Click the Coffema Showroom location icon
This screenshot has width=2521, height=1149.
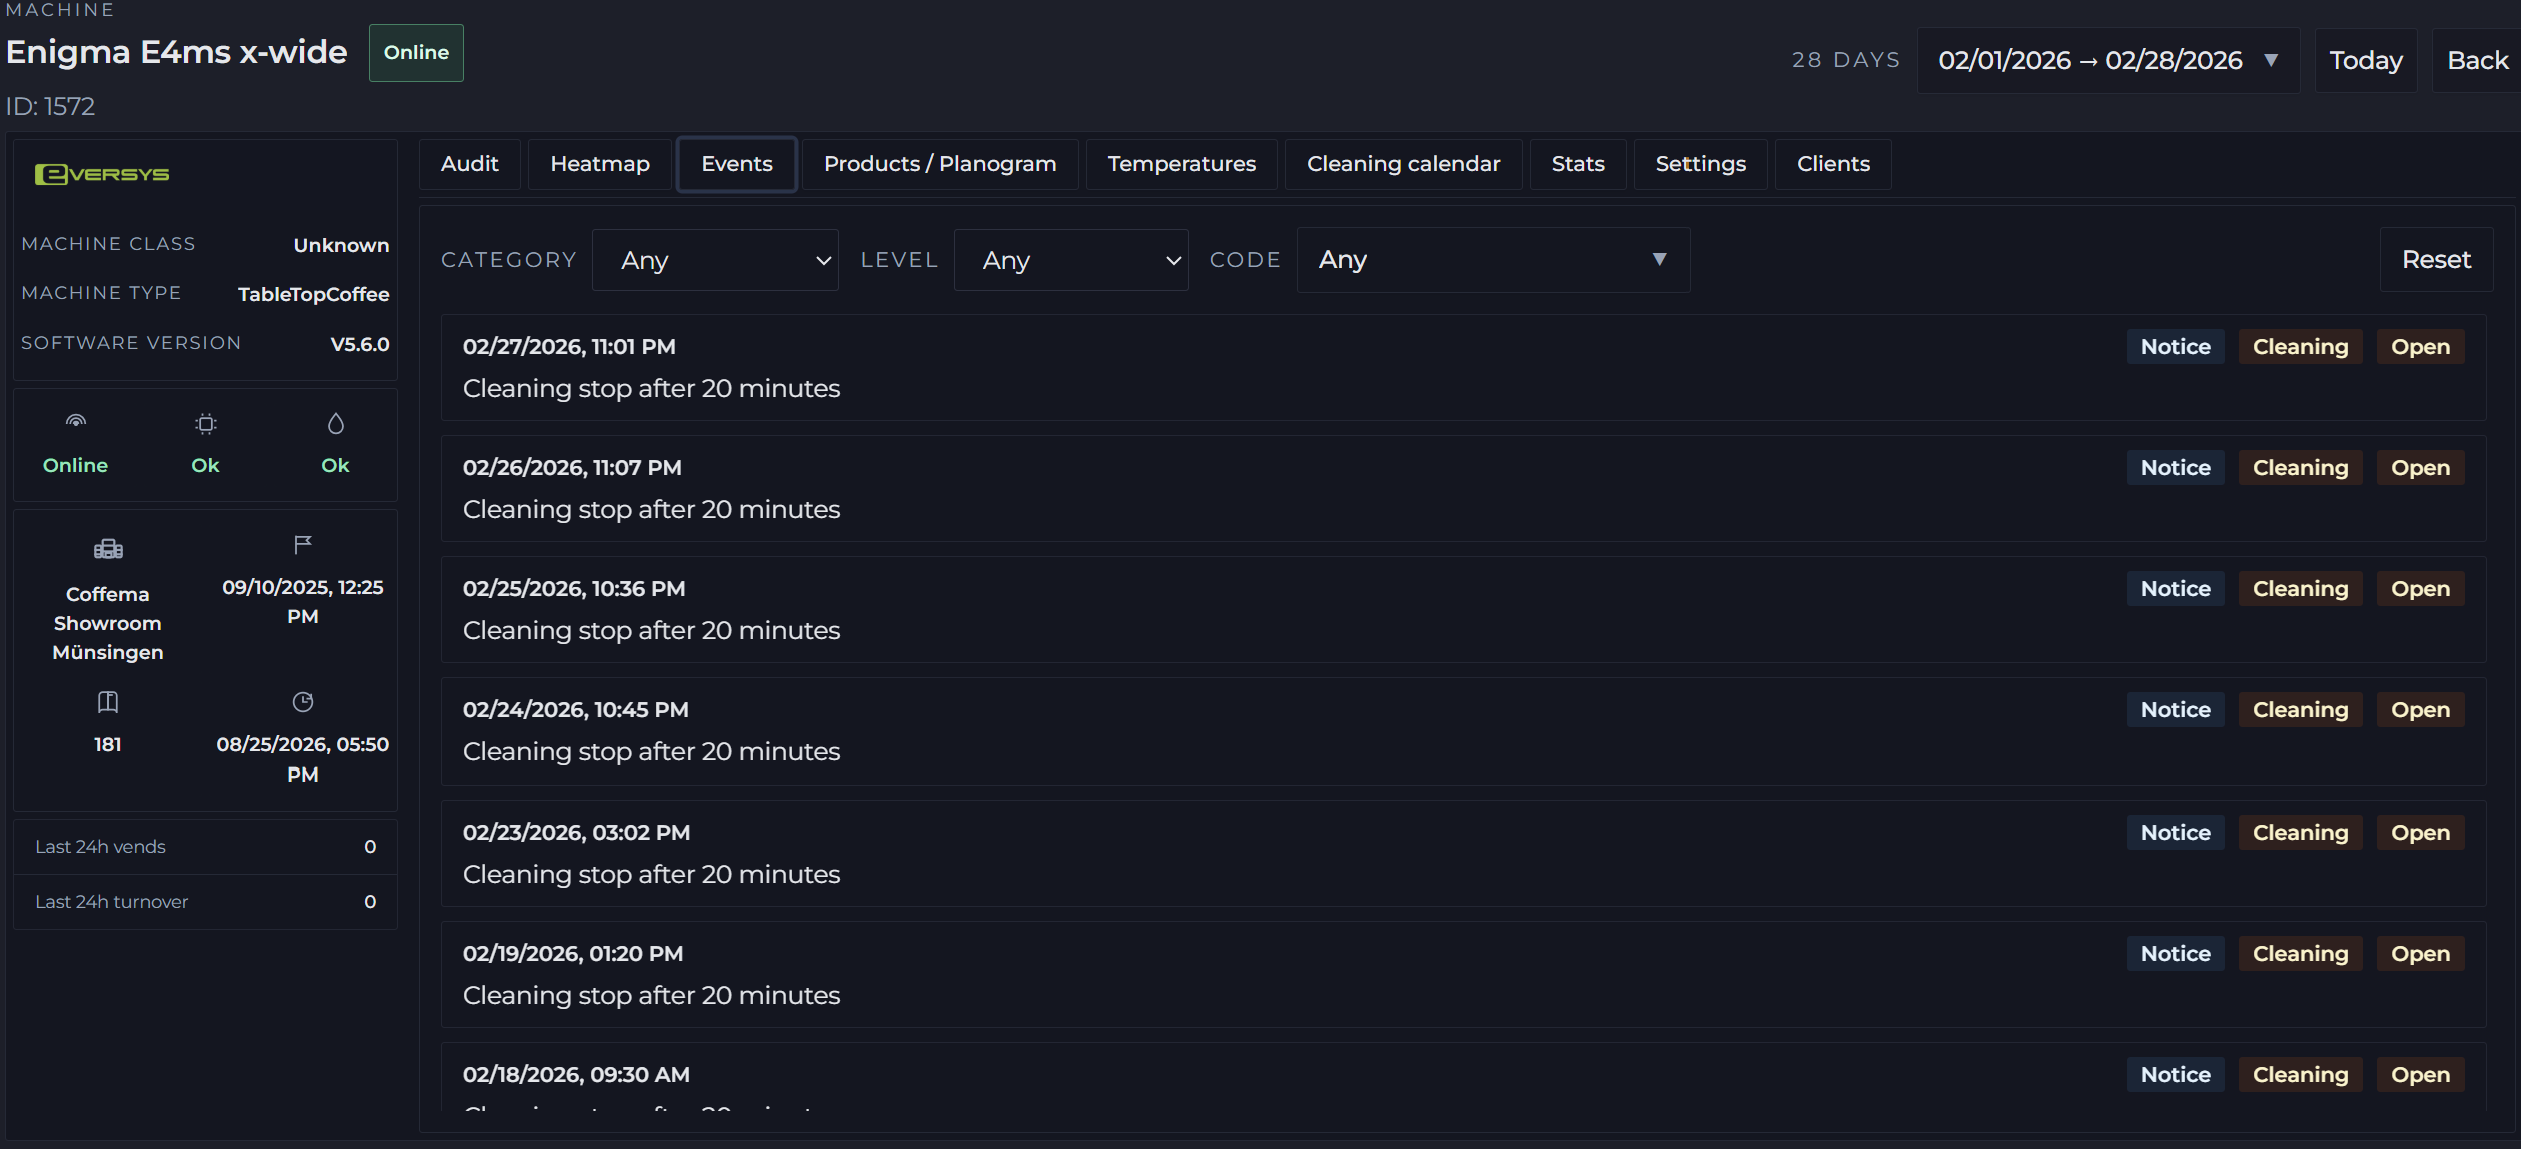point(108,548)
